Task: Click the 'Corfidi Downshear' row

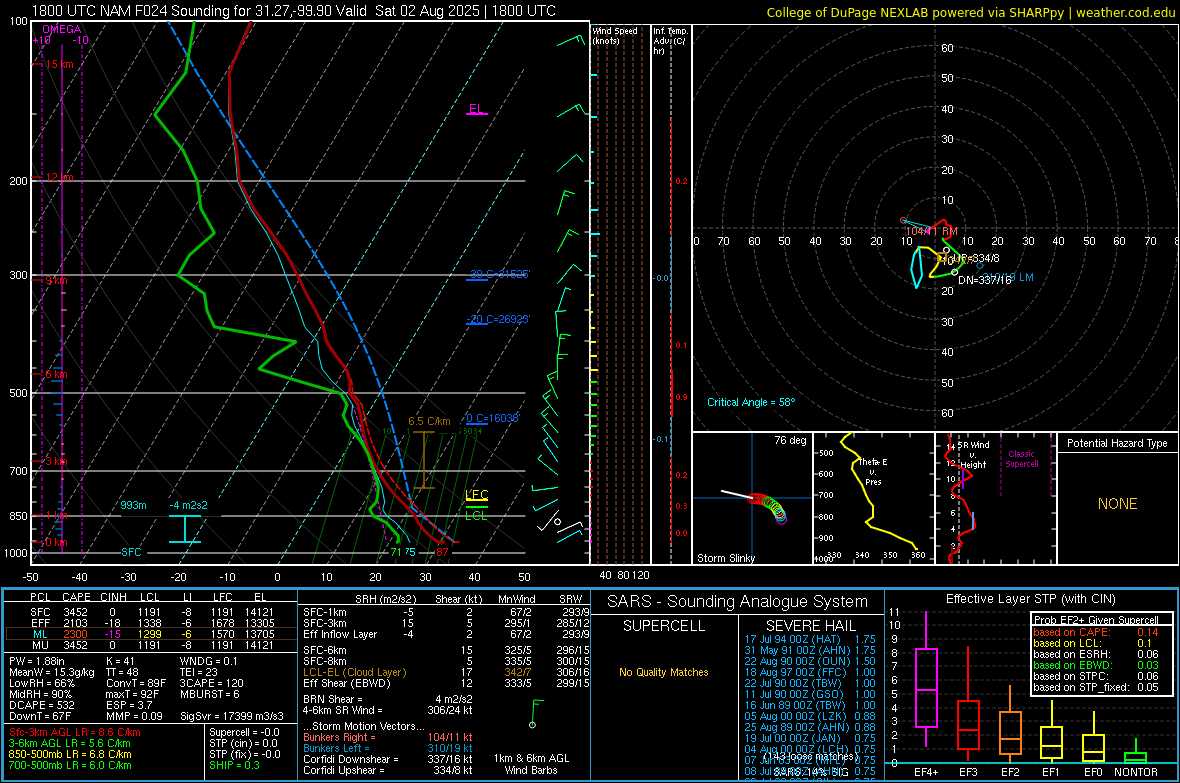Action: point(388,759)
